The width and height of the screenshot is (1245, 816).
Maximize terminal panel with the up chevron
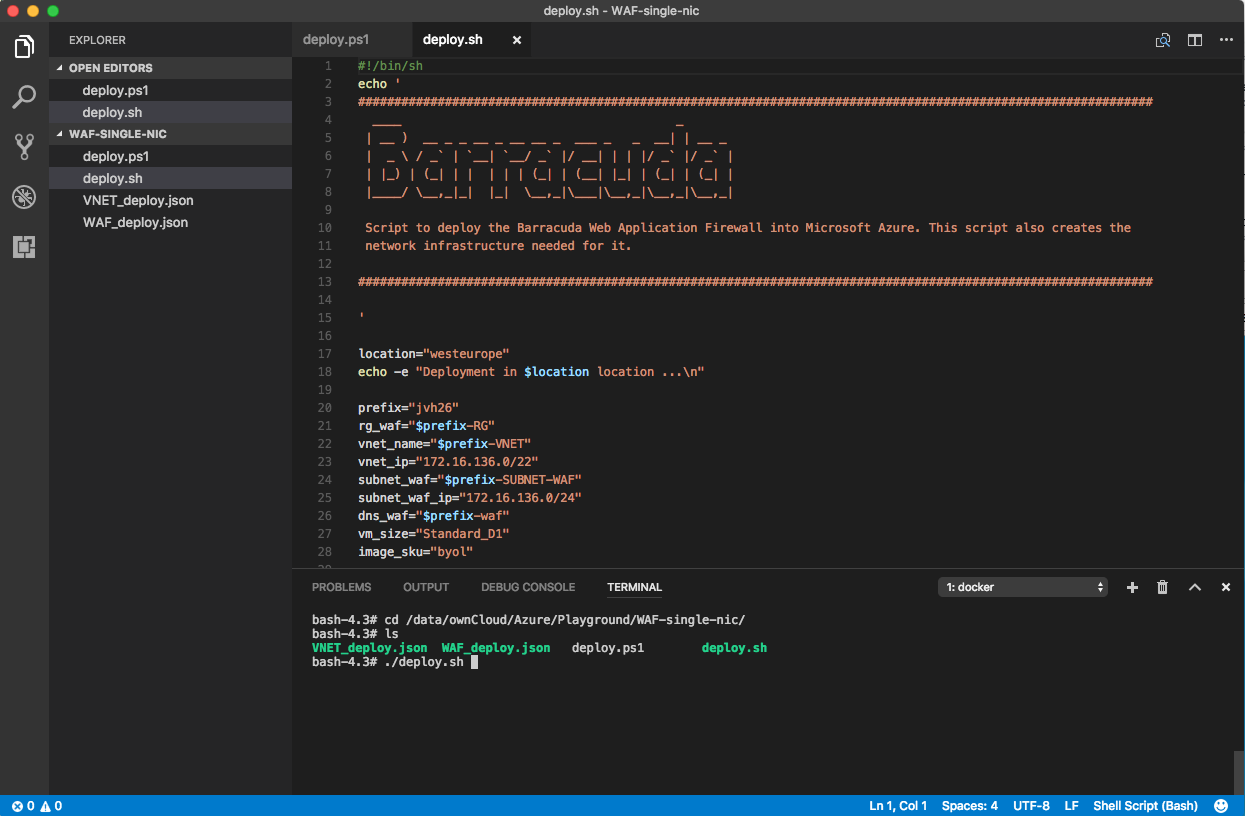(x=1194, y=588)
